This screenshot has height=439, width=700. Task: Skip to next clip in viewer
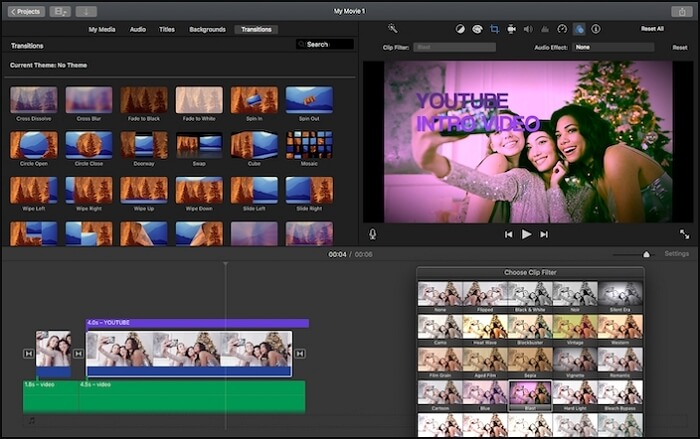coord(544,234)
